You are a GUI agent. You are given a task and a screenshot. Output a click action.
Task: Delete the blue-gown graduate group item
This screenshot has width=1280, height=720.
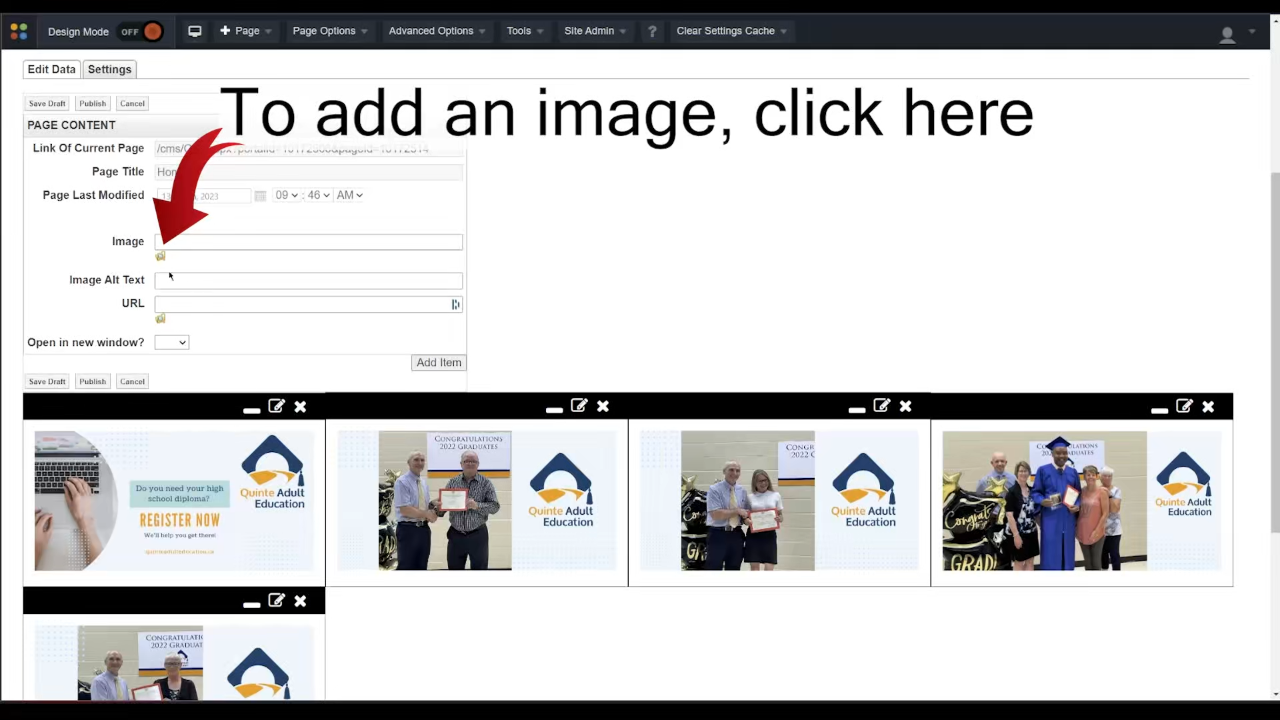click(1208, 406)
